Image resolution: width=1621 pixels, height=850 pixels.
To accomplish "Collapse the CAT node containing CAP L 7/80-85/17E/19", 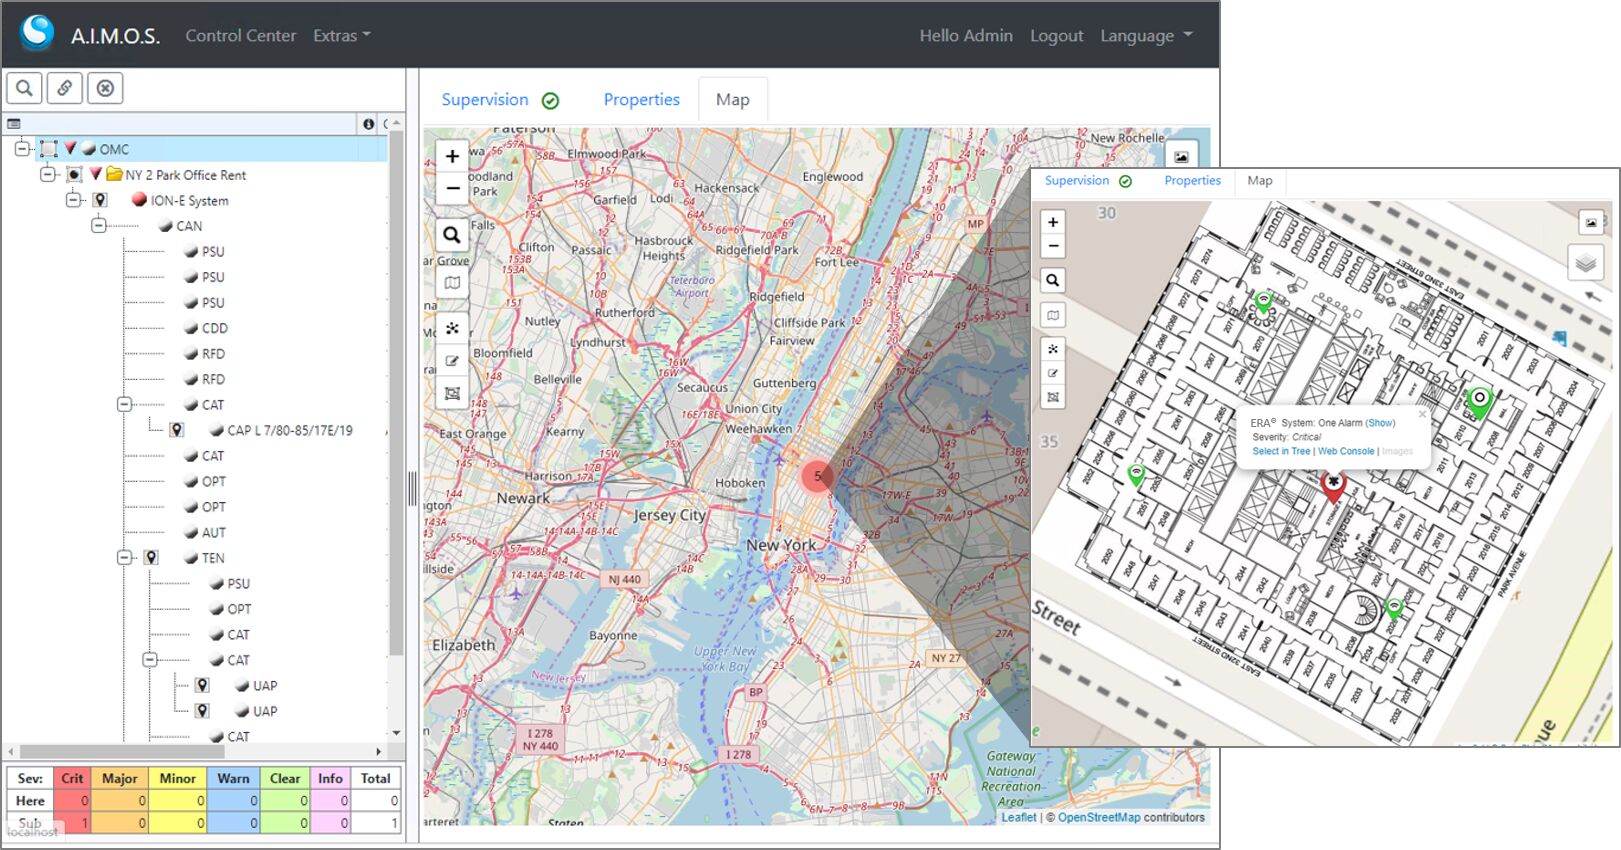I will (124, 404).
